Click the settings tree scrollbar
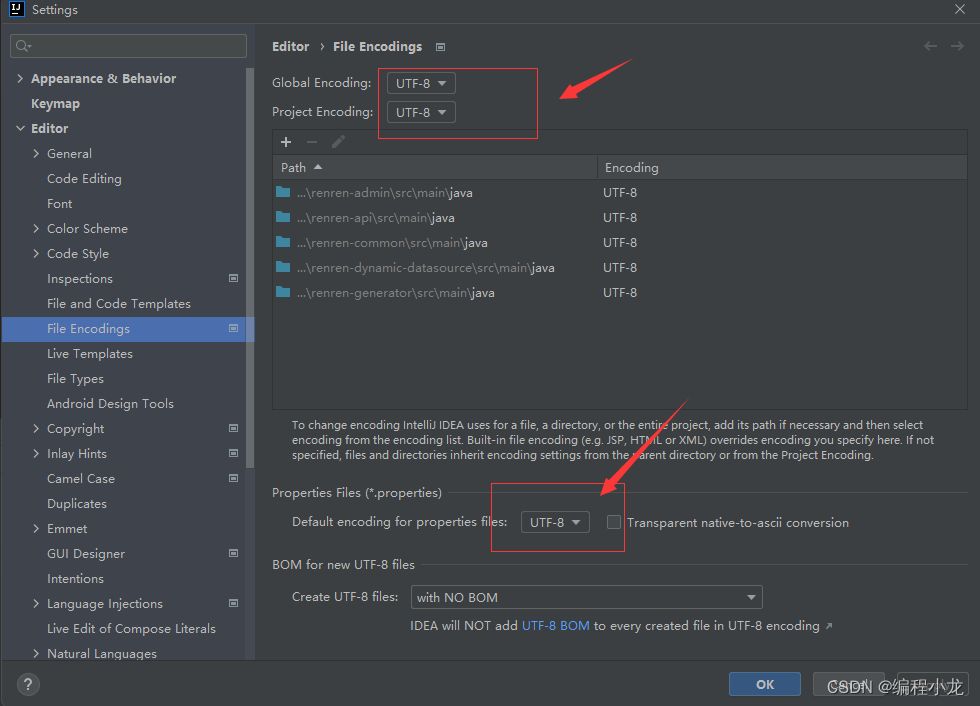Screen dimensions: 980x706 (250, 268)
